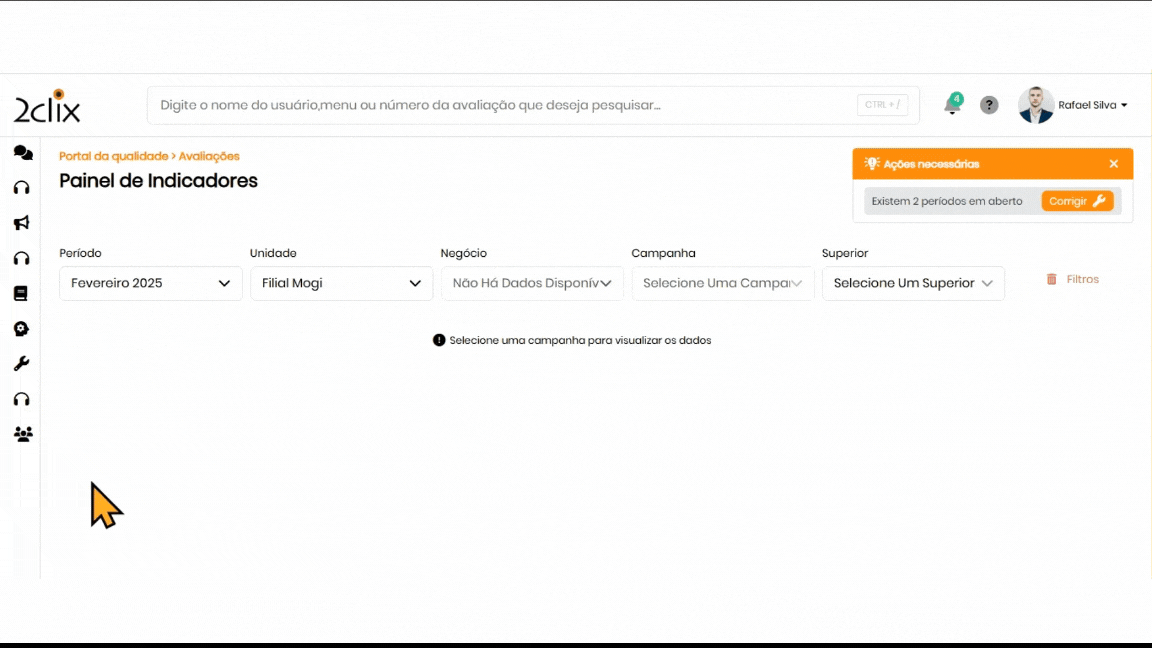Open the wrench tools sidebar icon
Viewport: 1152px width, 648px height.
[21, 364]
